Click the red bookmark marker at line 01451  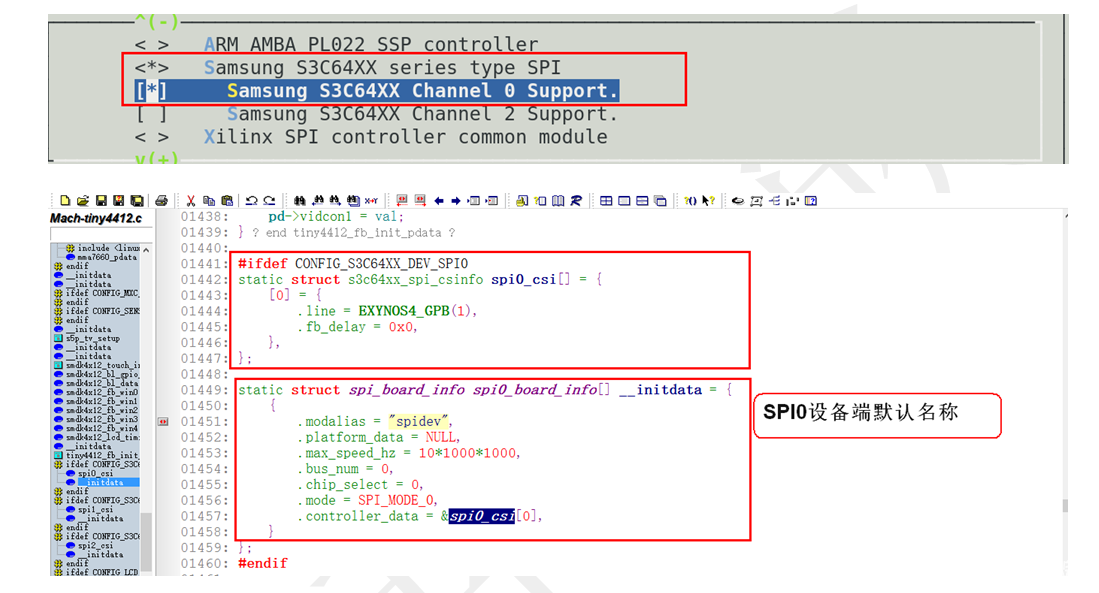pos(163,421)
